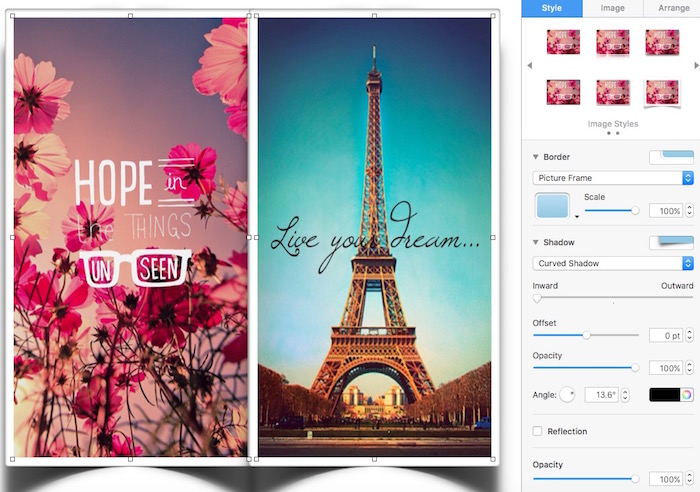Choose the top-middle image style thumbnail
The width and height of the screenshot is (700, 492).
coord(612,41)
